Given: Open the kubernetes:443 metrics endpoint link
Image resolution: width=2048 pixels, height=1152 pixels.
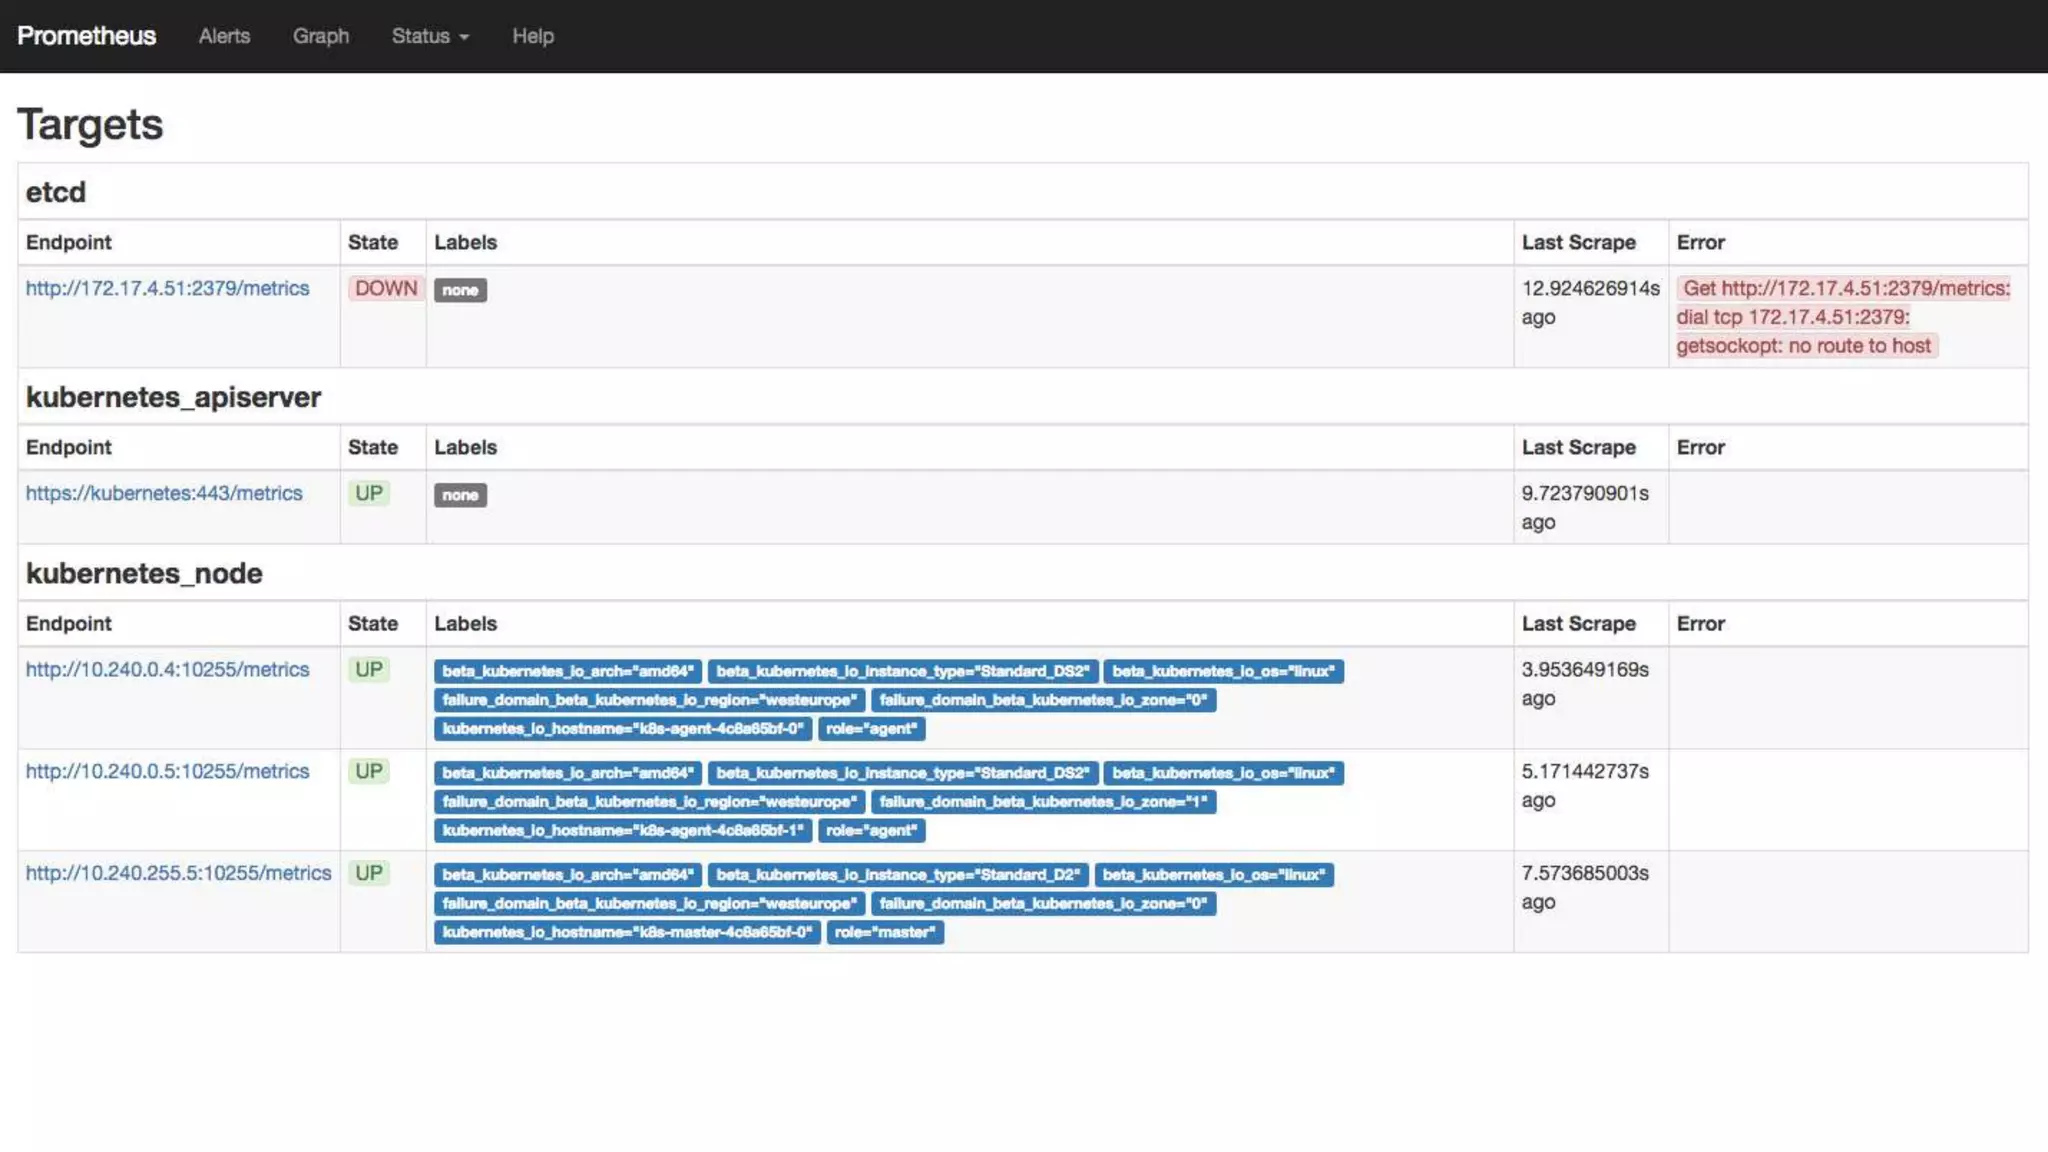Looking at the screenshot, I should tap(164, 493).
